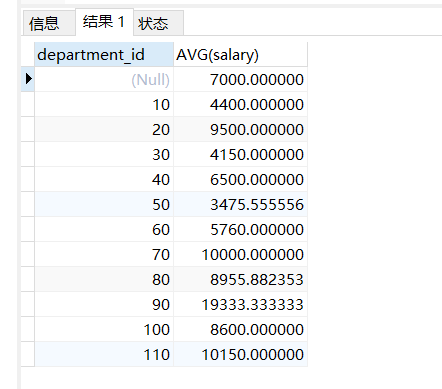
Task: Switch to the 信息 tab
Action: click(x=49, y=23)
